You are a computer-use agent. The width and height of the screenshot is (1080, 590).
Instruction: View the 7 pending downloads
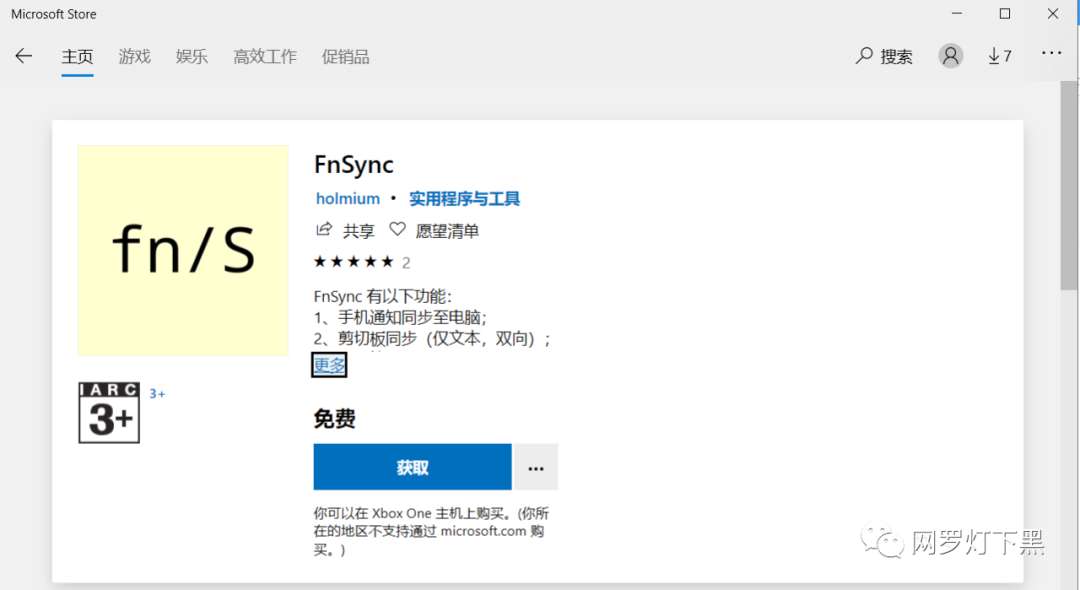coord(999,56)
